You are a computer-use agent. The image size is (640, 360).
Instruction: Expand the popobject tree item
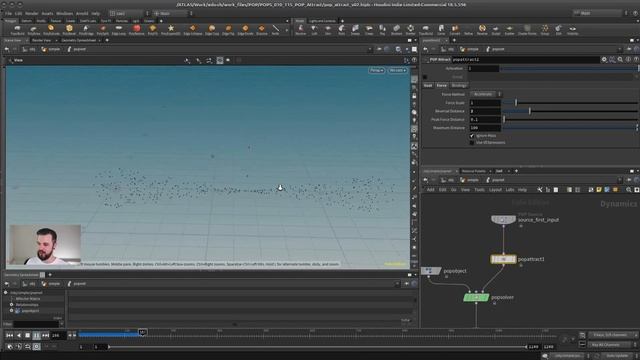pos(12,311)
